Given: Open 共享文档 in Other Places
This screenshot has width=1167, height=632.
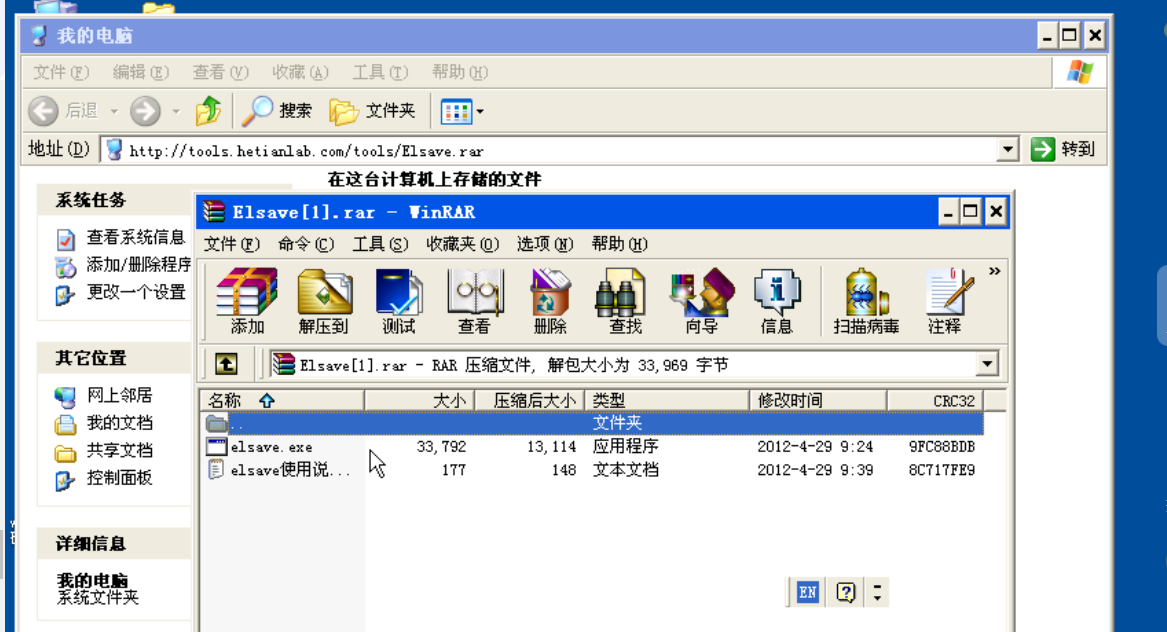Looking at the screenshot, I should [x=119, y=450].
